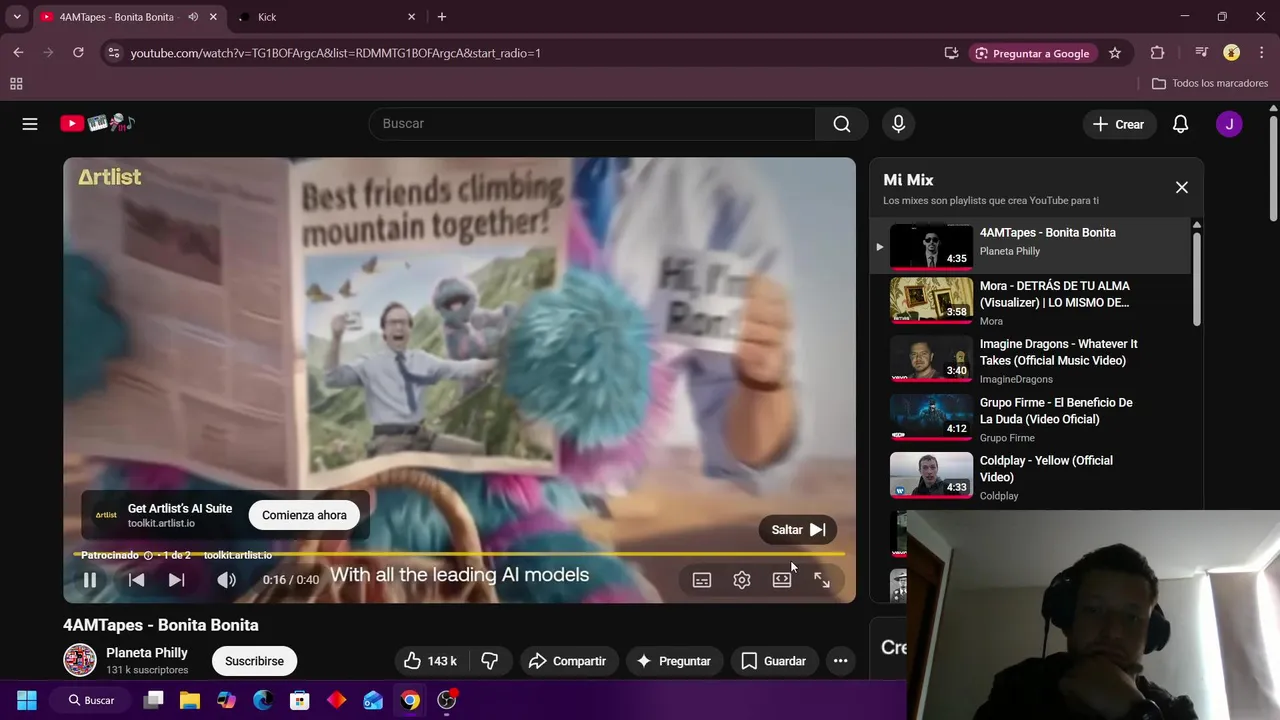Viewport: 1280px width, 720px height.
Task: Click the playlist panel scrollbar
Action: coord(1196,278)
